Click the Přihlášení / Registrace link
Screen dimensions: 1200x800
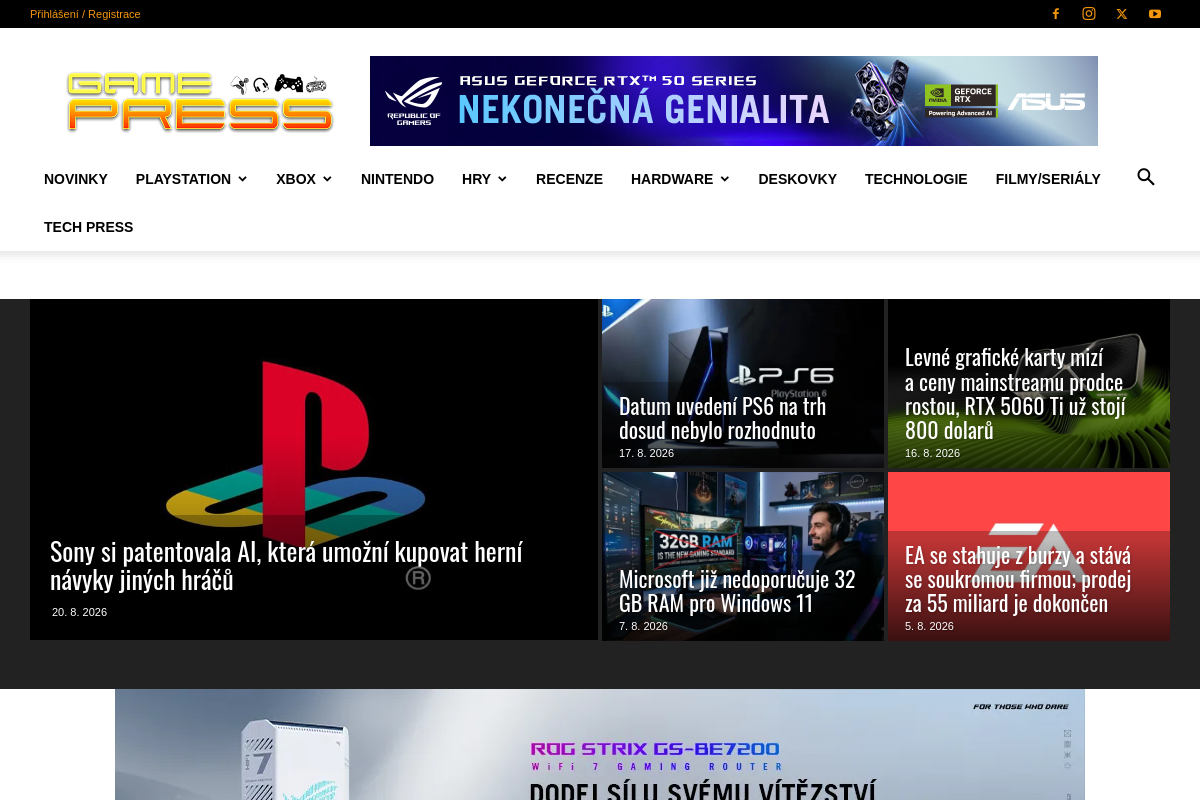[85, 14]
